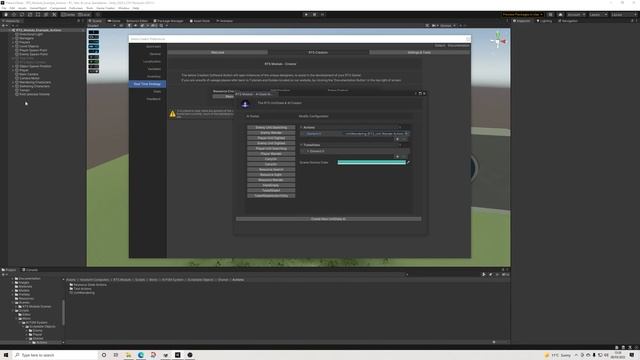Select the Scale tool in Unity toolbar

tap(30, 15)
